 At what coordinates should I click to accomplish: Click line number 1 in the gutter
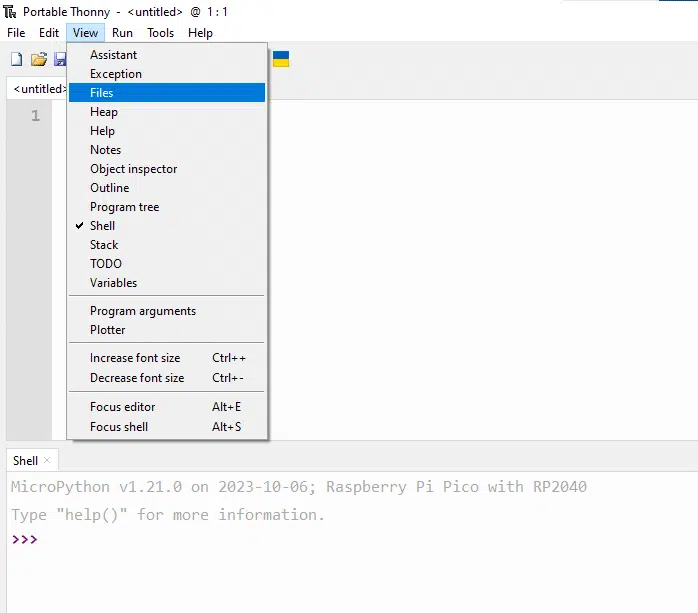[36, 116]
